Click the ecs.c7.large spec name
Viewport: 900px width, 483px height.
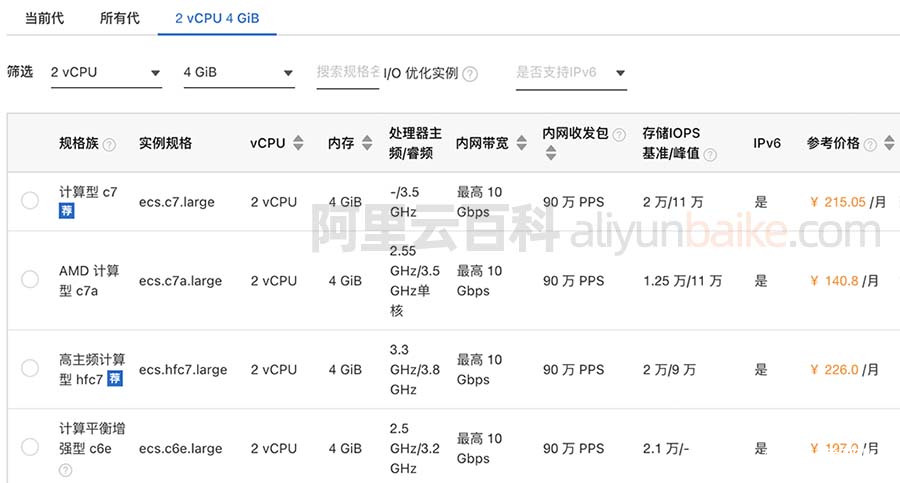177,202
